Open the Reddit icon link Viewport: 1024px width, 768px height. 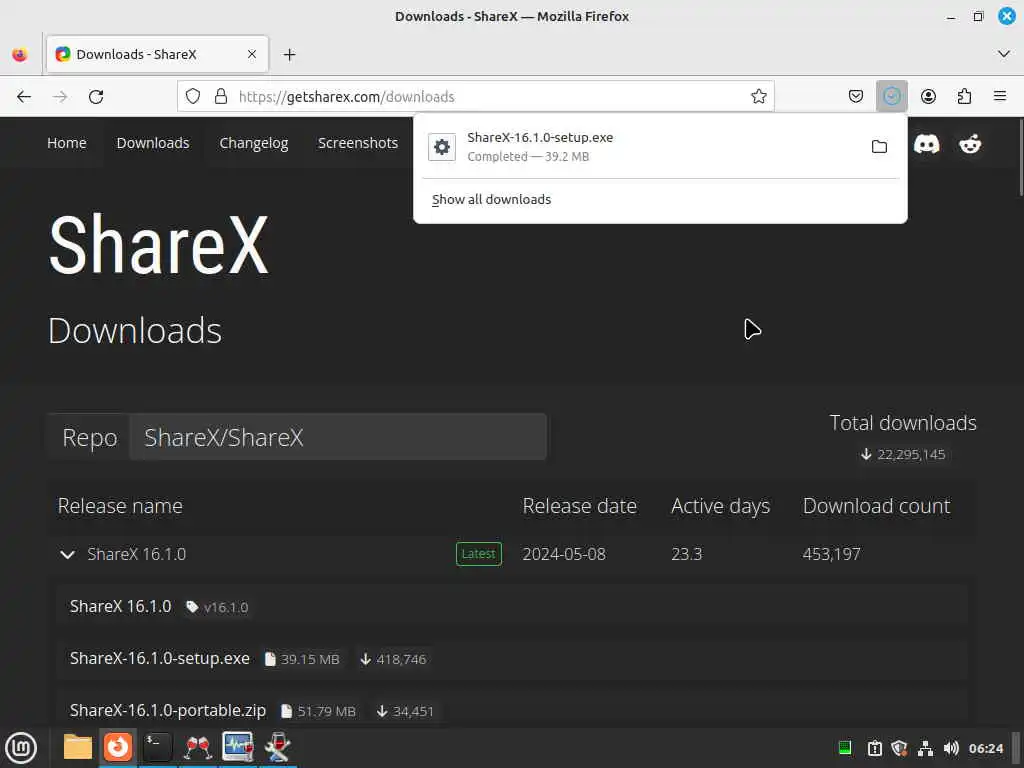tap(970, 144)
